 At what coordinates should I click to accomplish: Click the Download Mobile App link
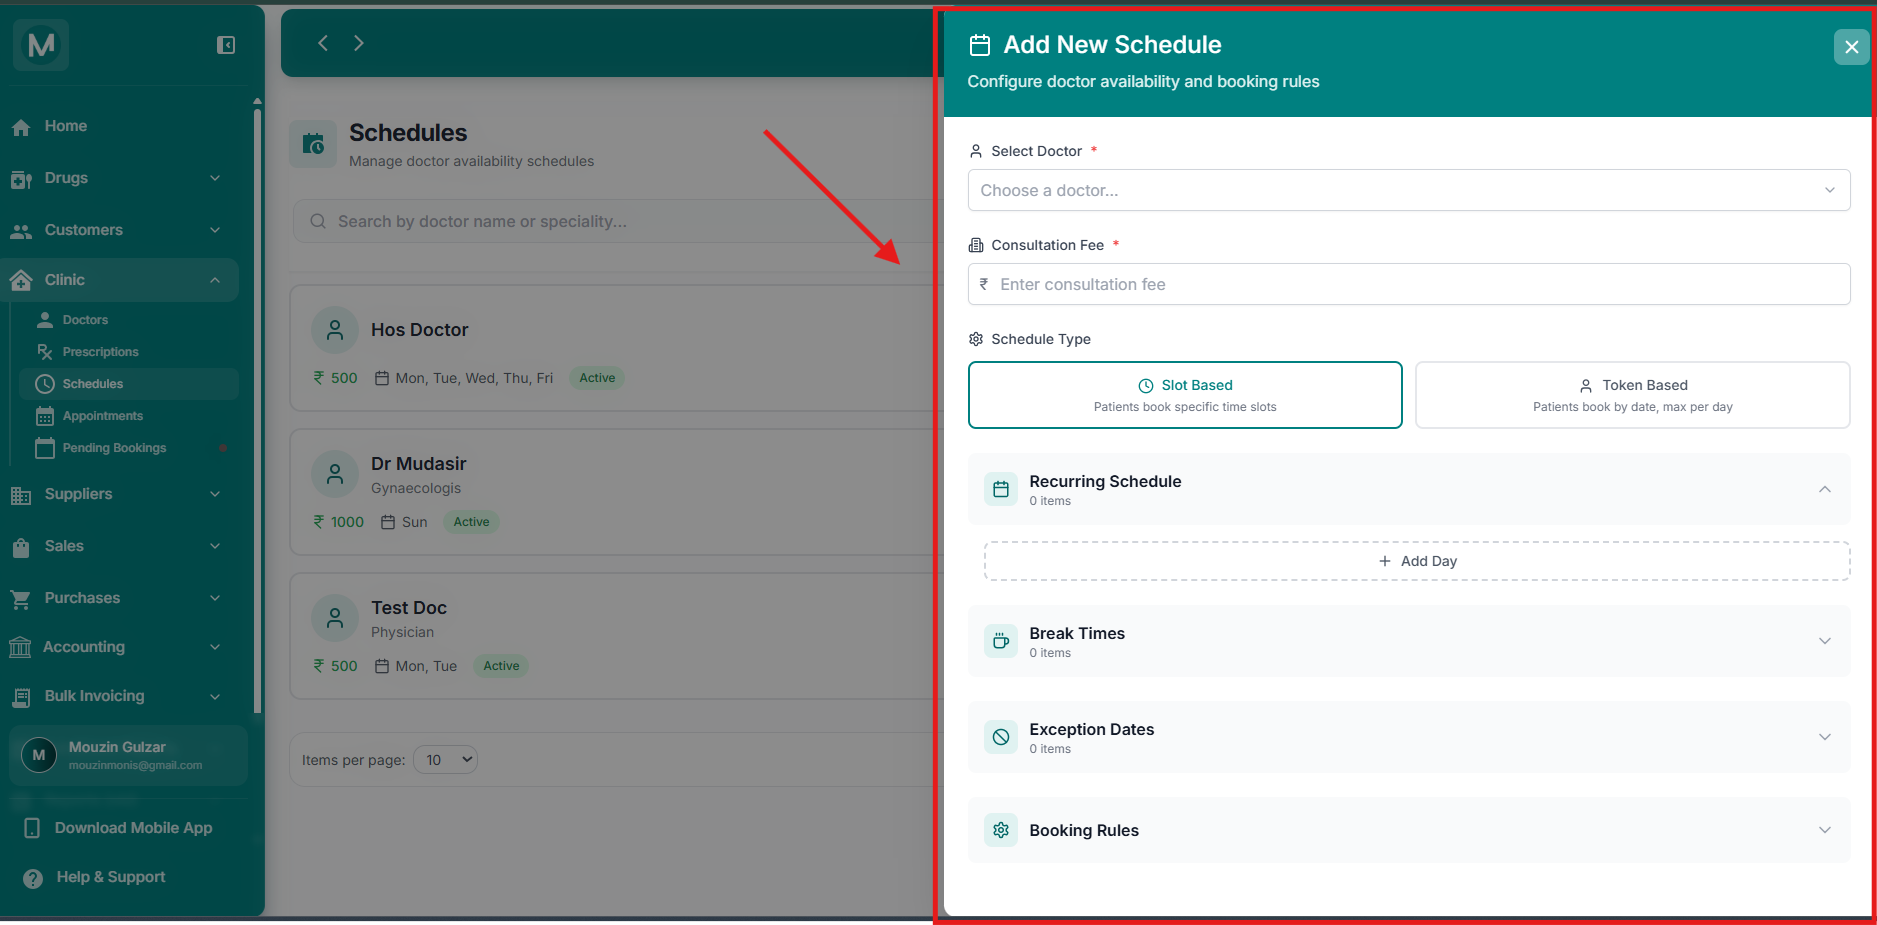pos(133,828)
